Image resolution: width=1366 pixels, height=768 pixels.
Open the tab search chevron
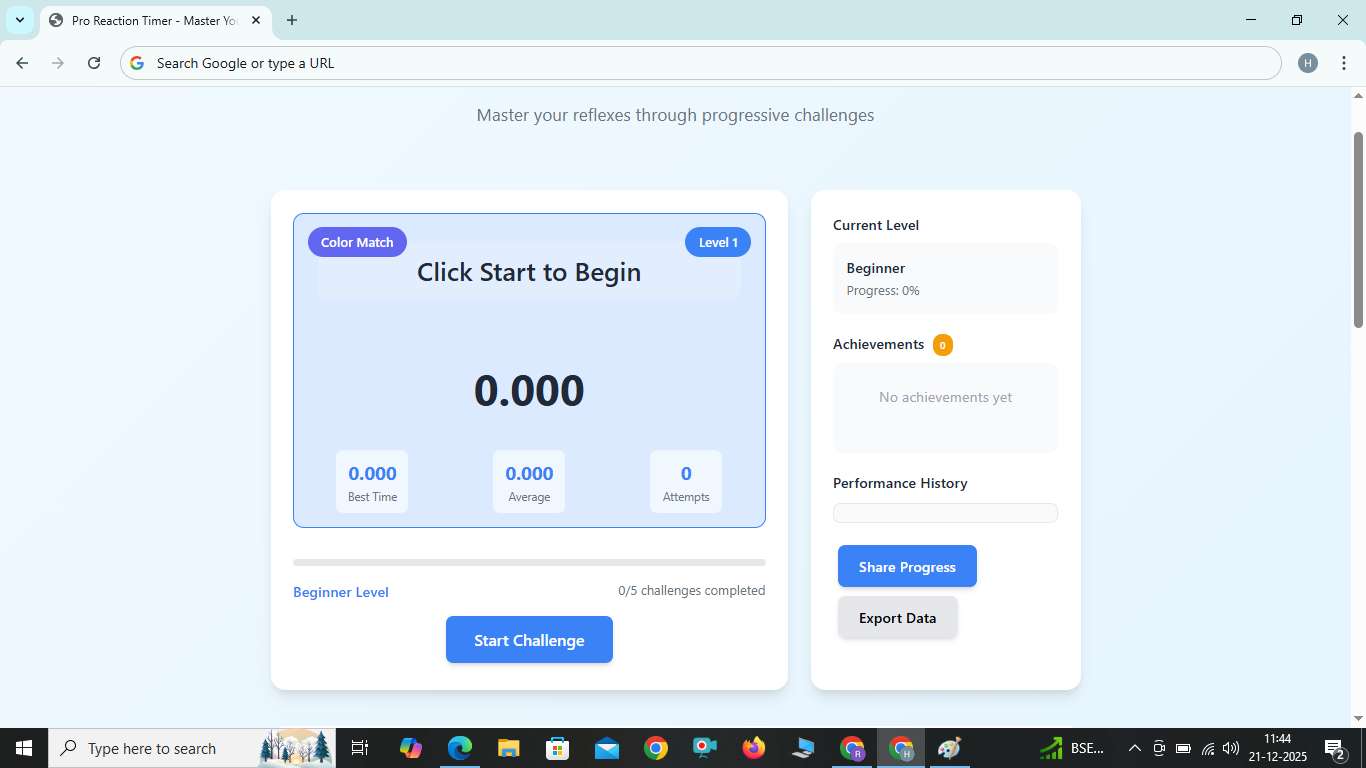tap(20, 20)
